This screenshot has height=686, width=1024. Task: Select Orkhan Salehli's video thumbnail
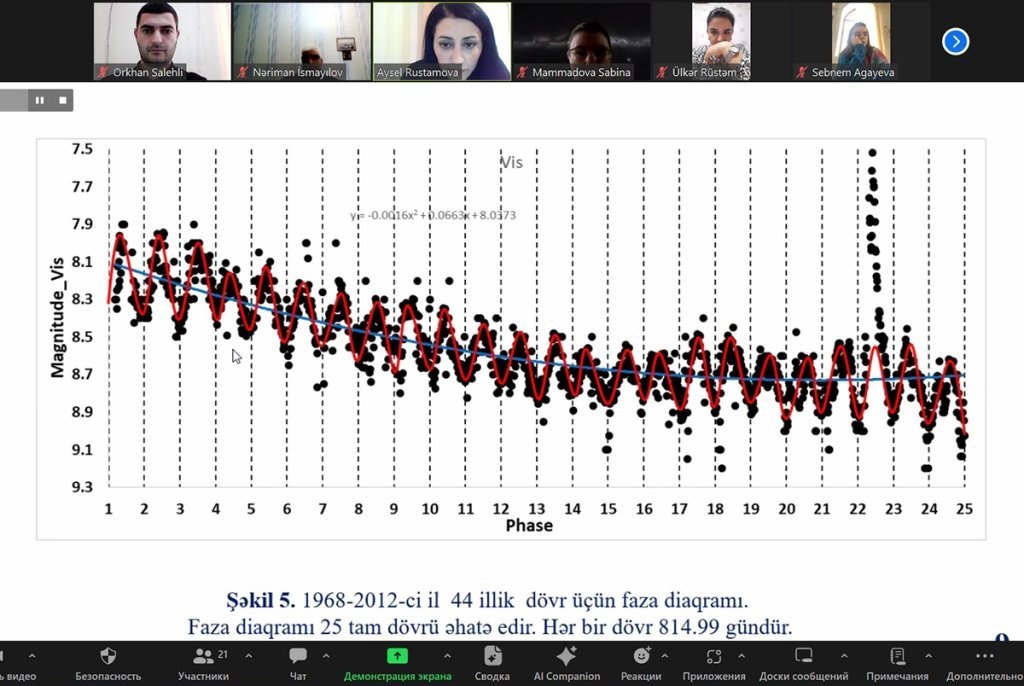[162, 41]
